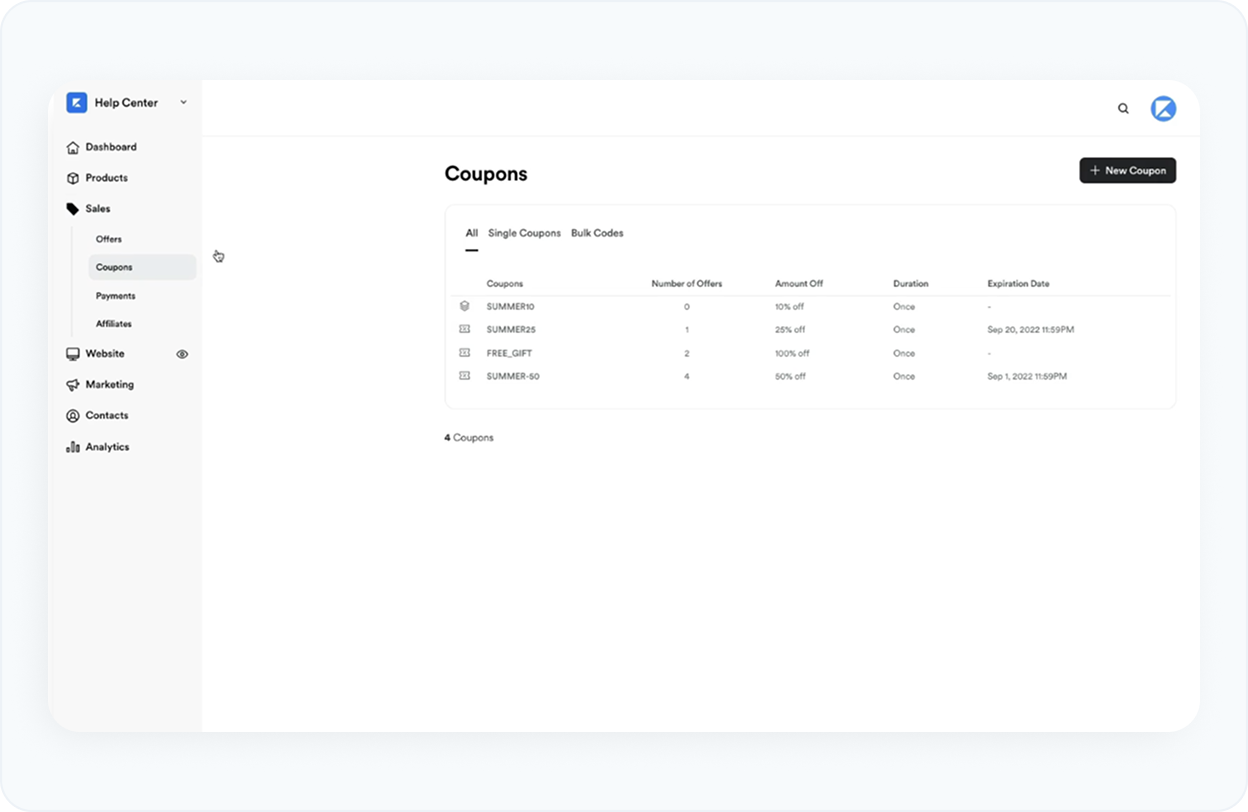1248x812 pixels.
Task: Click the Sales tag icon in the sidebar
Action: tap(72, 208)
